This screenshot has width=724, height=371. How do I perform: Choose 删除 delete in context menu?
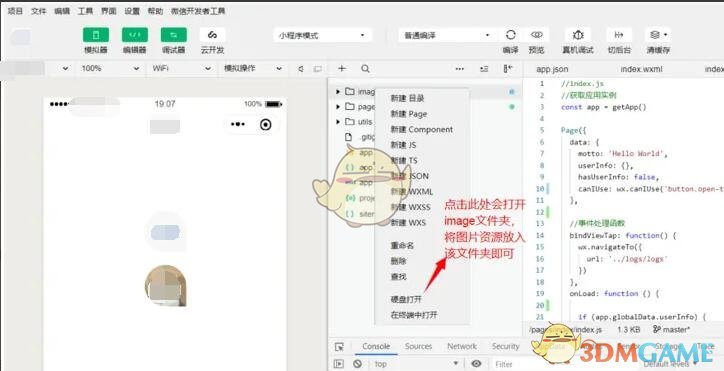[398, 261]
